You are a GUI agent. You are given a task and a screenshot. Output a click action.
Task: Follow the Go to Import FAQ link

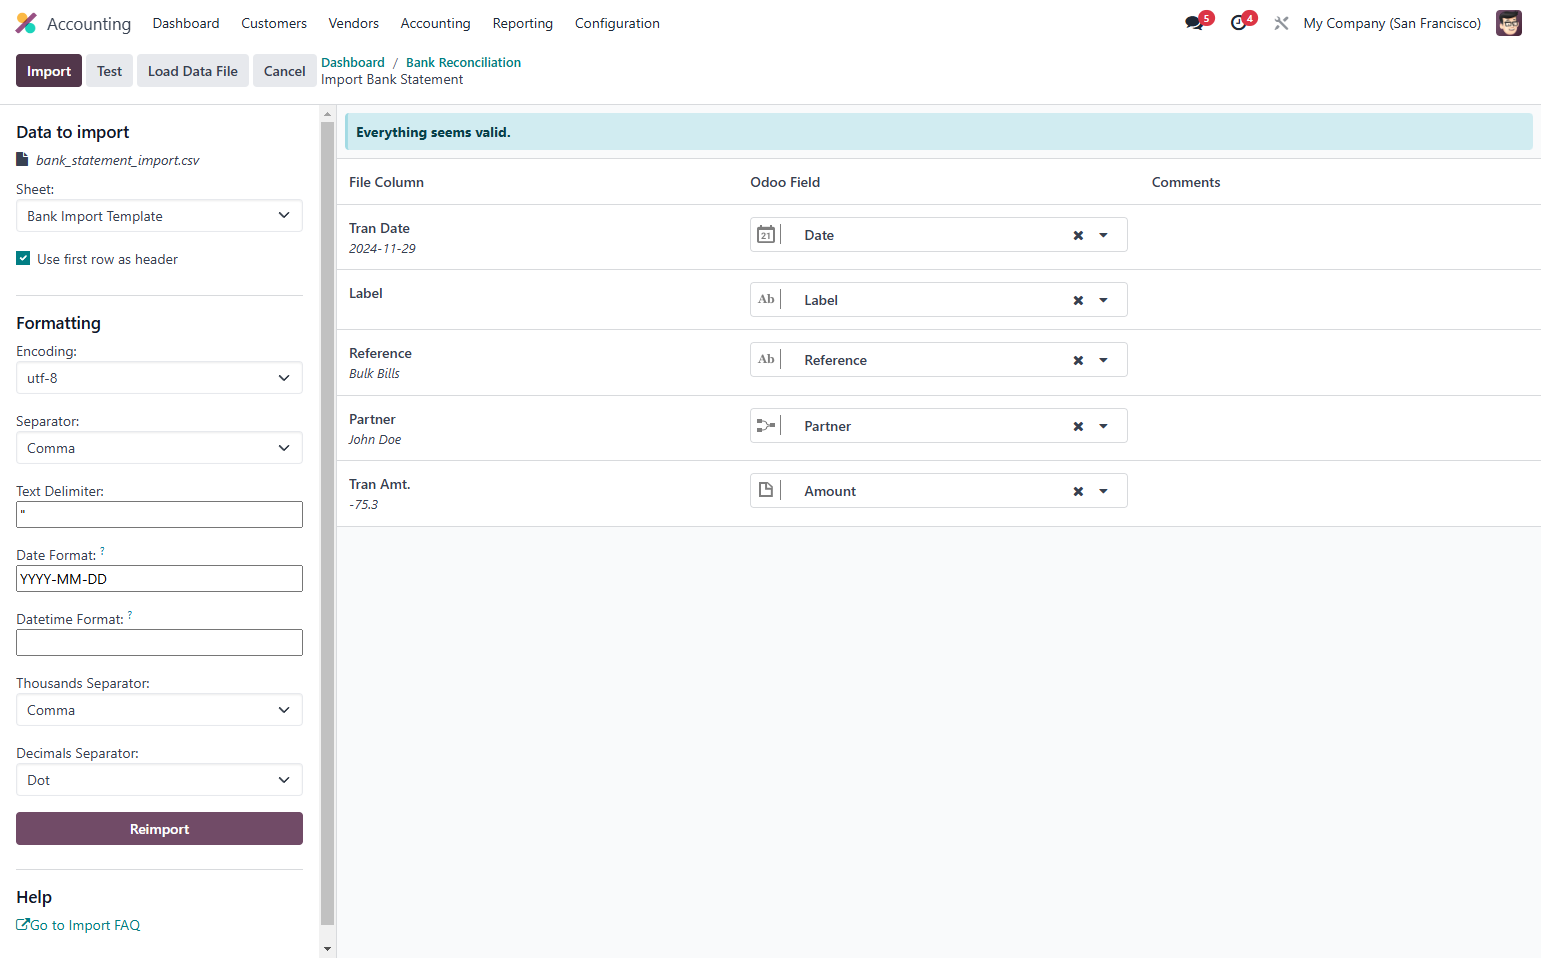pyautogui.click(x=78, y=925)
